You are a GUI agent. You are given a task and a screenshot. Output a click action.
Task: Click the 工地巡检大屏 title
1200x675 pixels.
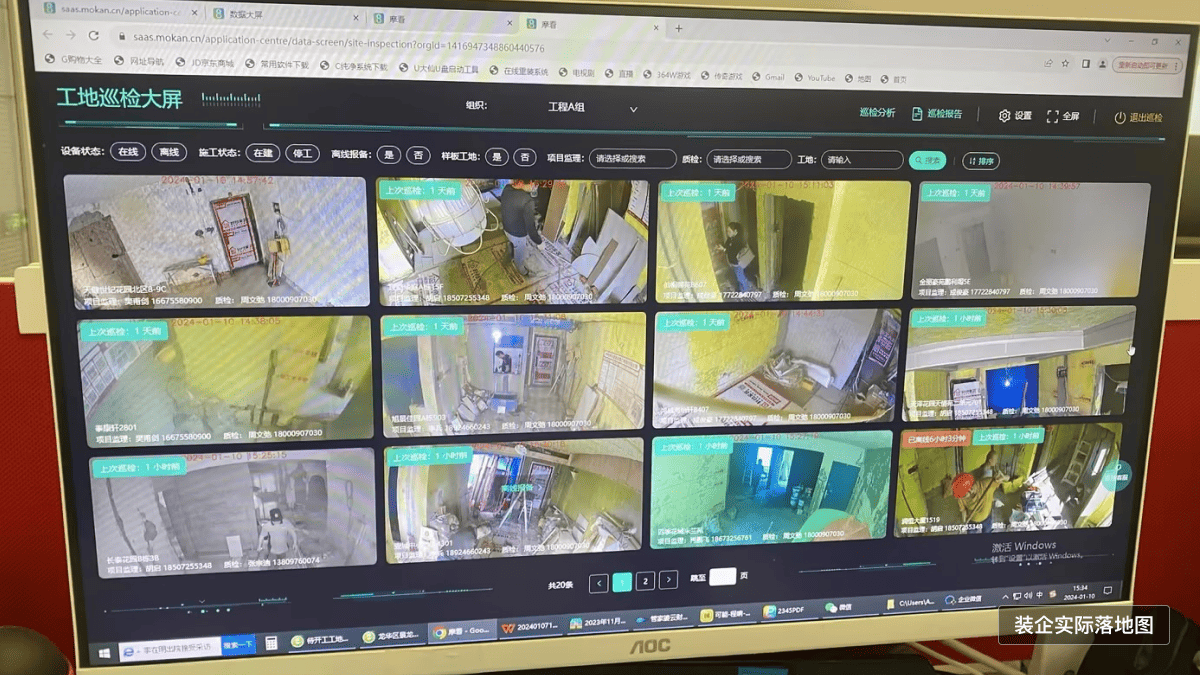[119, 98]
